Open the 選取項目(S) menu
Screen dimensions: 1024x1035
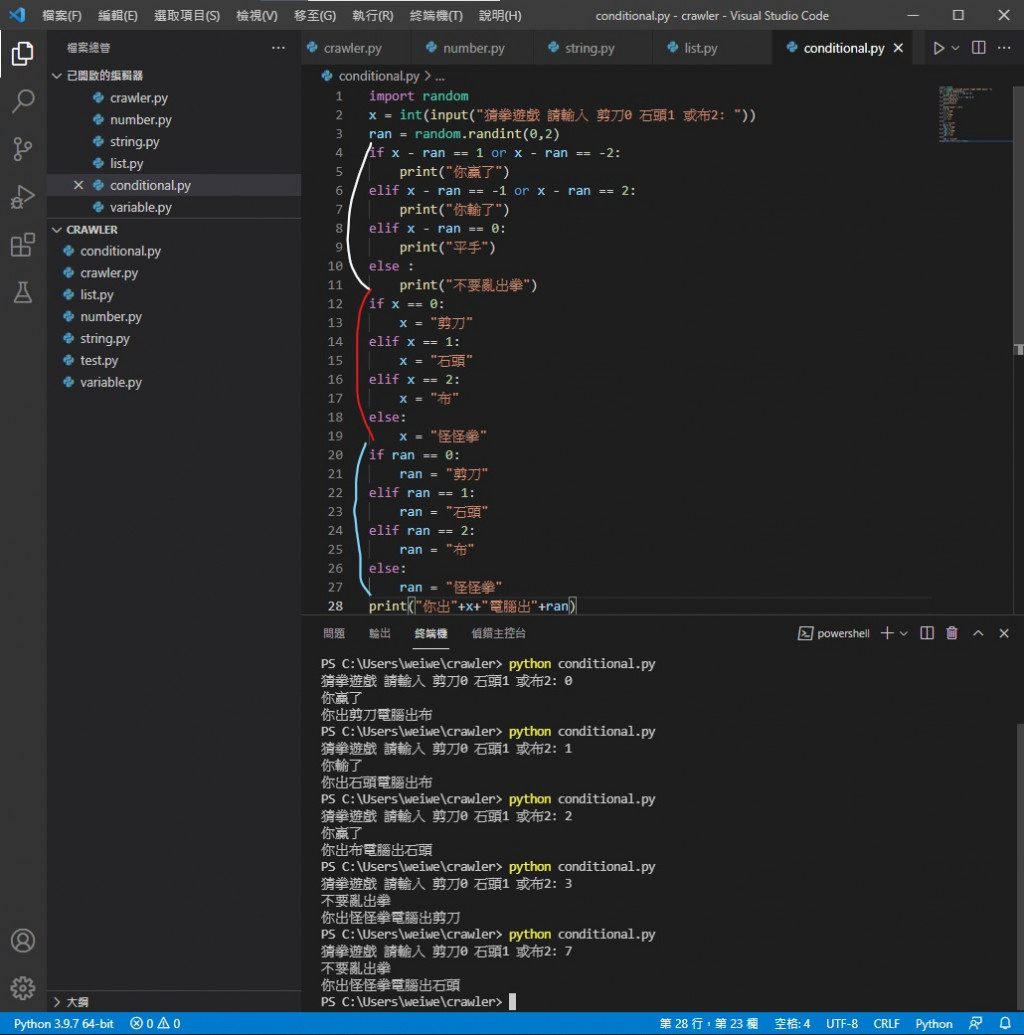187,15
